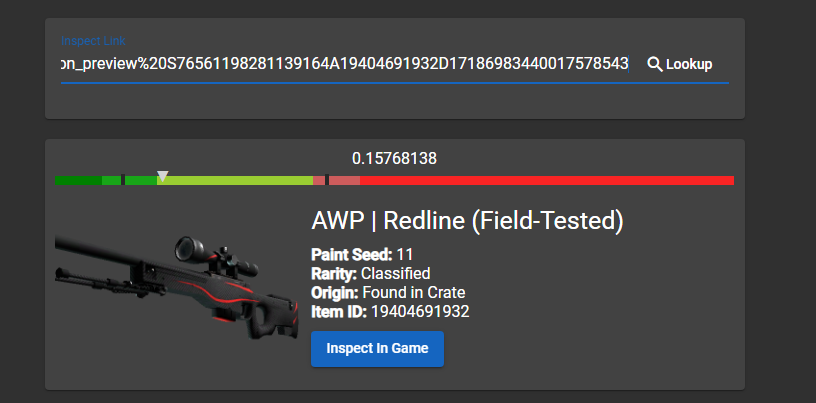Select the white triangle float marker
Screen dimensions: 816x403
click(163, 176)
